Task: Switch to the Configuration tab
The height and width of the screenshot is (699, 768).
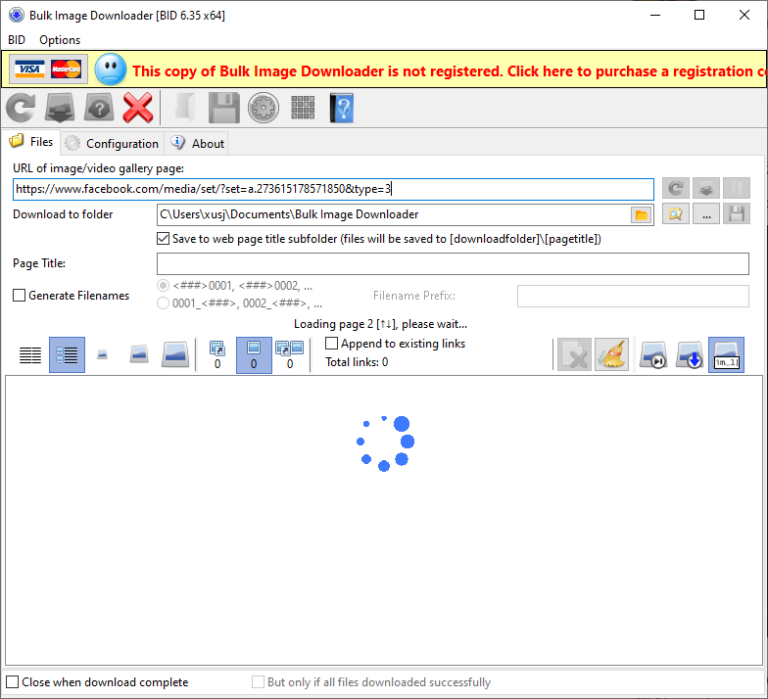Action: [x=112, y=143]
